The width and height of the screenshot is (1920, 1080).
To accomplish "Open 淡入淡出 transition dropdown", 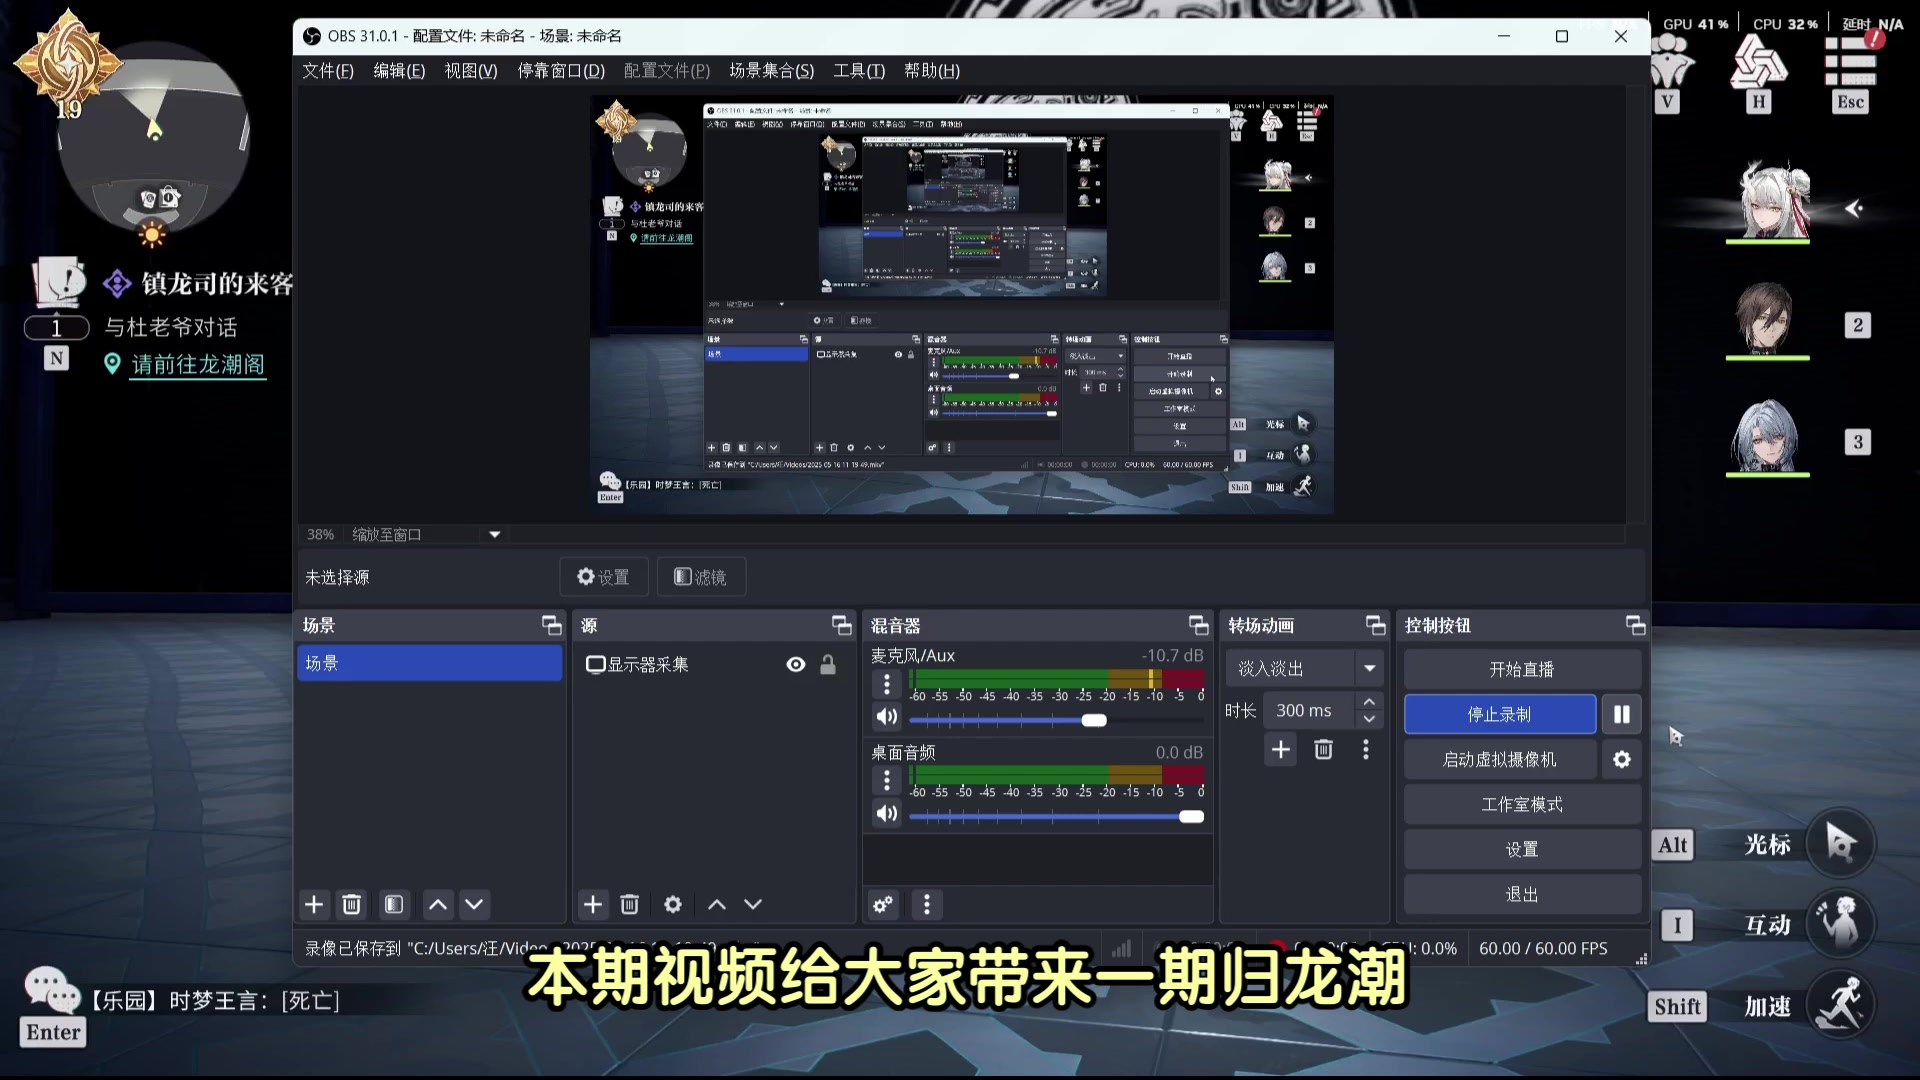I will 1305,669.
